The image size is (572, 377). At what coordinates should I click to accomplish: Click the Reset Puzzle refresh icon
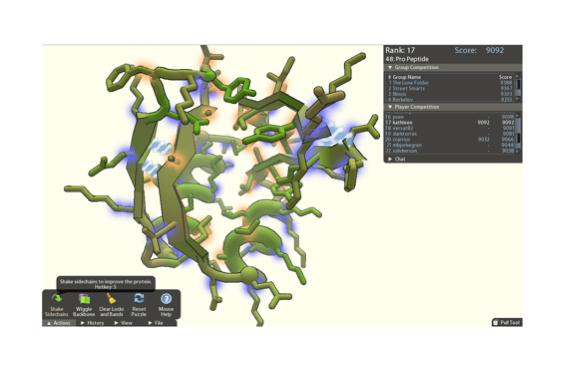click(139, 299)
